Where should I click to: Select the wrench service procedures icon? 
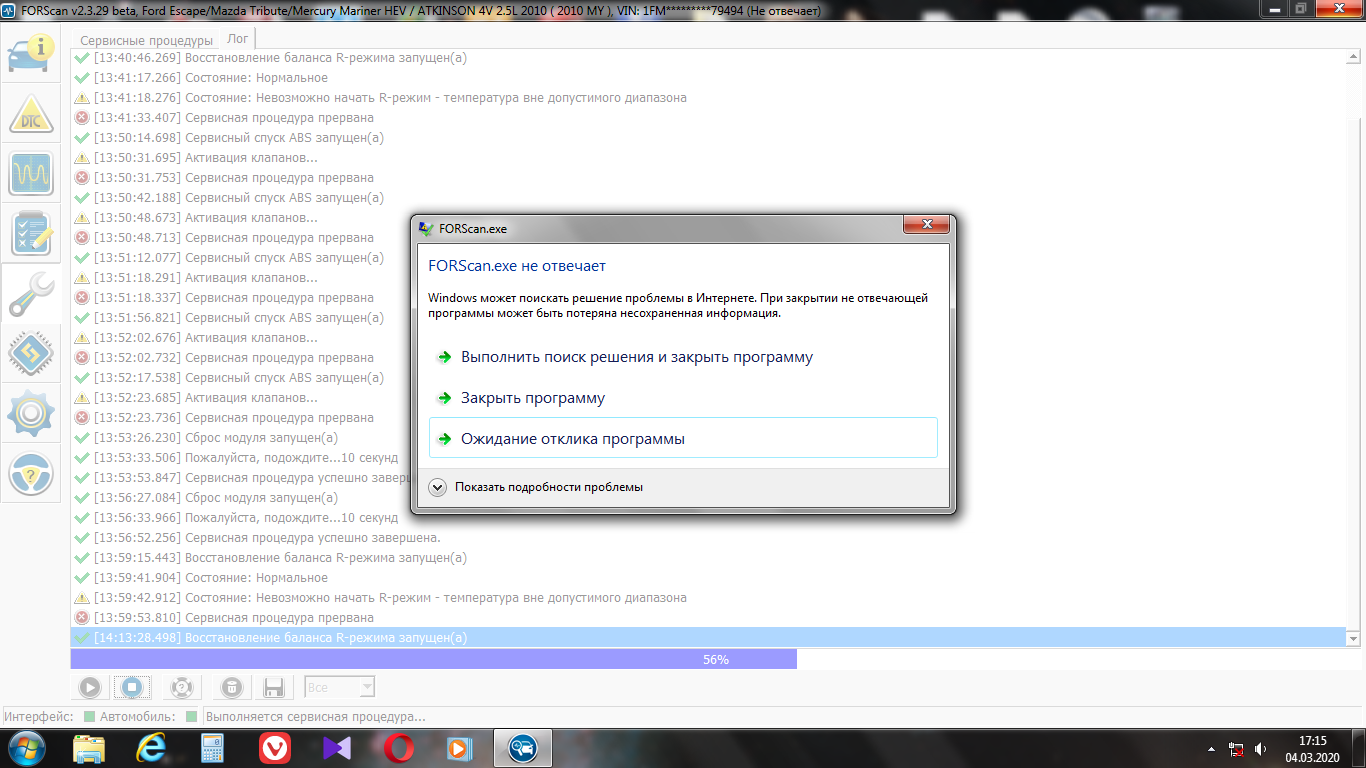(x=31, y=294)
